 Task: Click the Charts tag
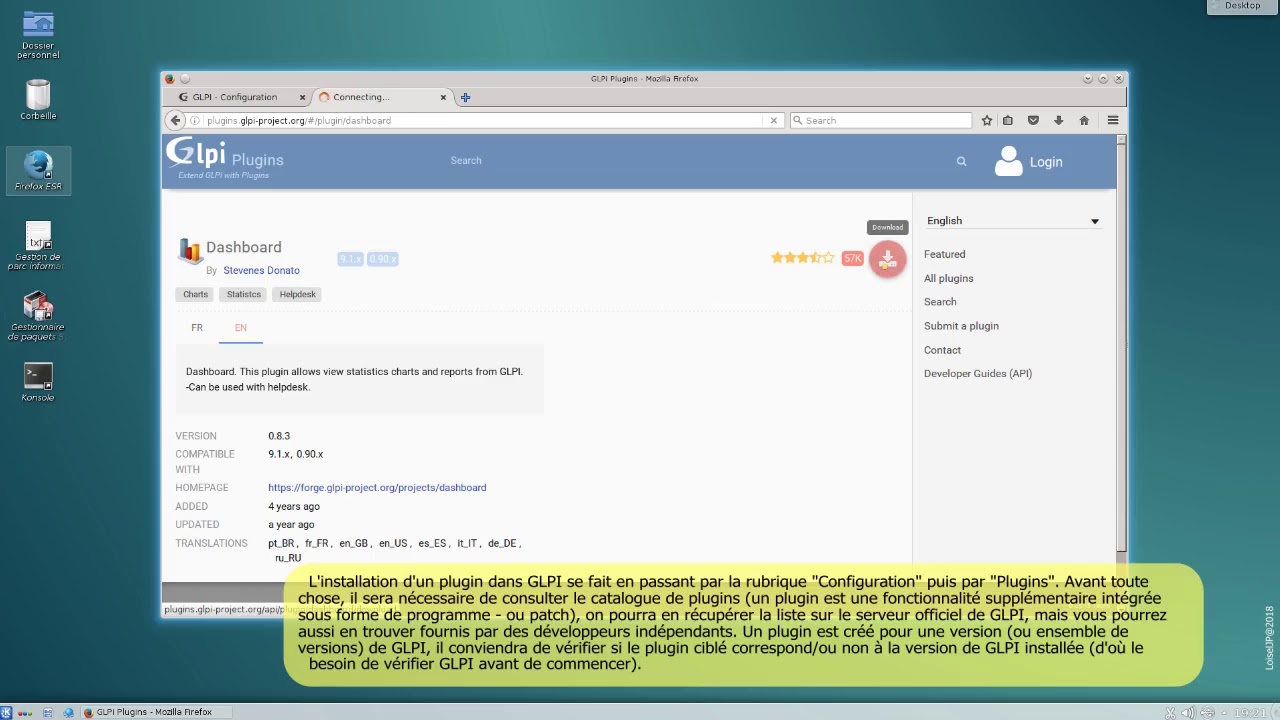[196, 294]
